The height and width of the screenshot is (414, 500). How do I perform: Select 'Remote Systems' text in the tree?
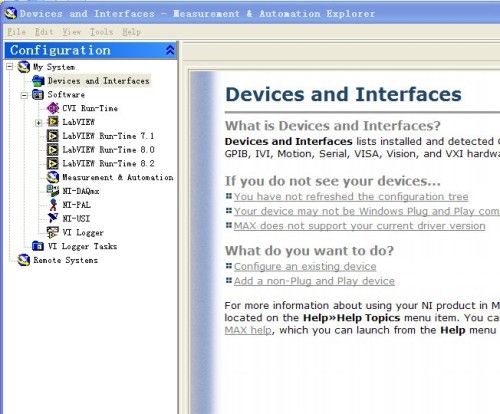point(65,260)
